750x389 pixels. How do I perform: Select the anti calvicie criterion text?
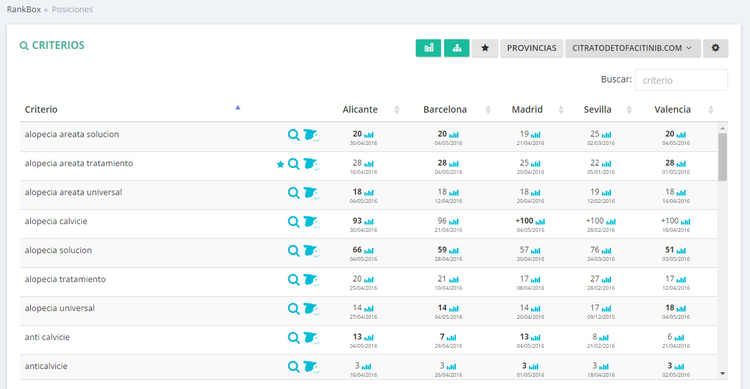[x=47, y=337]
